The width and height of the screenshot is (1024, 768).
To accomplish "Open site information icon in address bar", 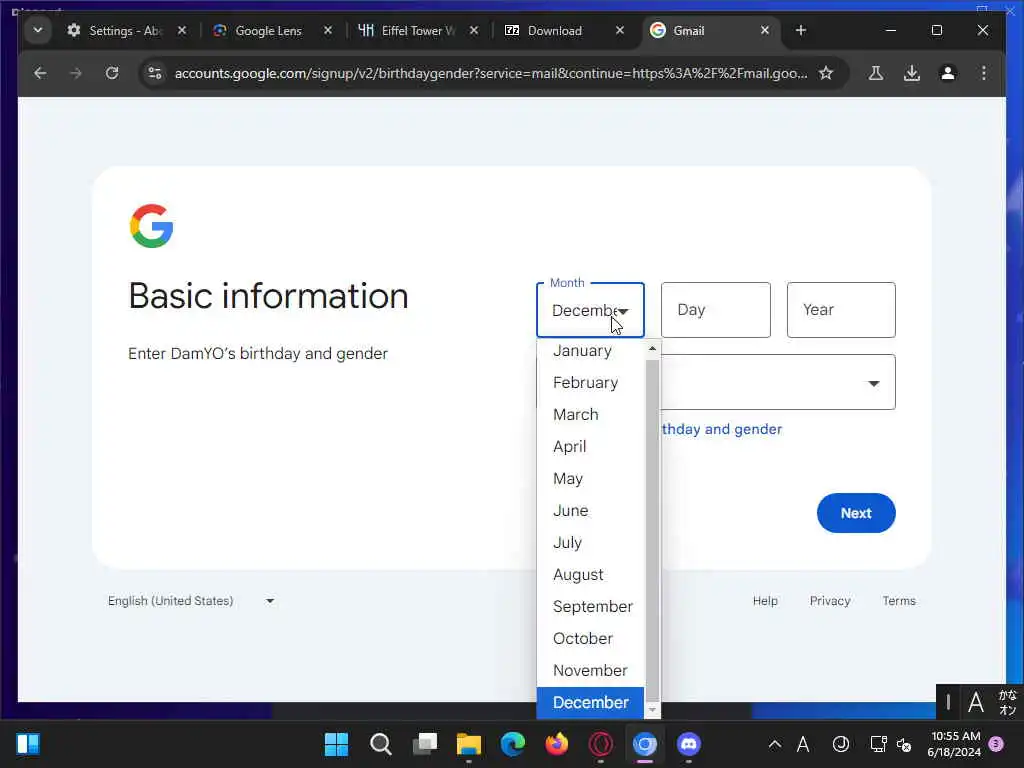I will [155, 73].
